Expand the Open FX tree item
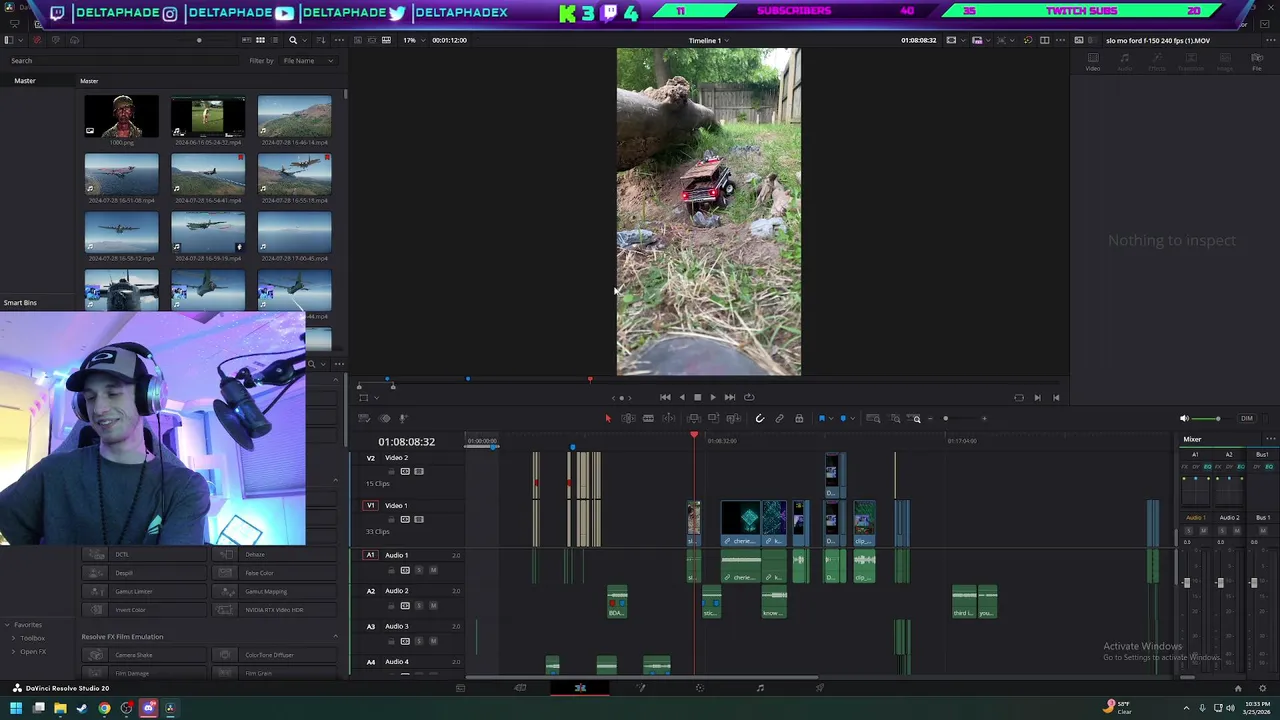This screenshot has height=720, width=1280. (x=14, y=652)
